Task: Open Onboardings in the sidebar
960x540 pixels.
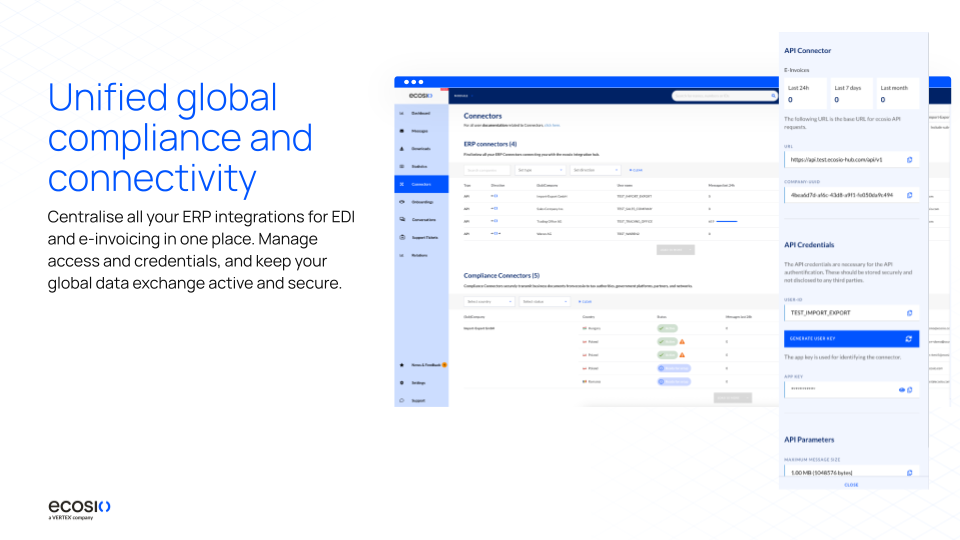Action: coord(421,202)
